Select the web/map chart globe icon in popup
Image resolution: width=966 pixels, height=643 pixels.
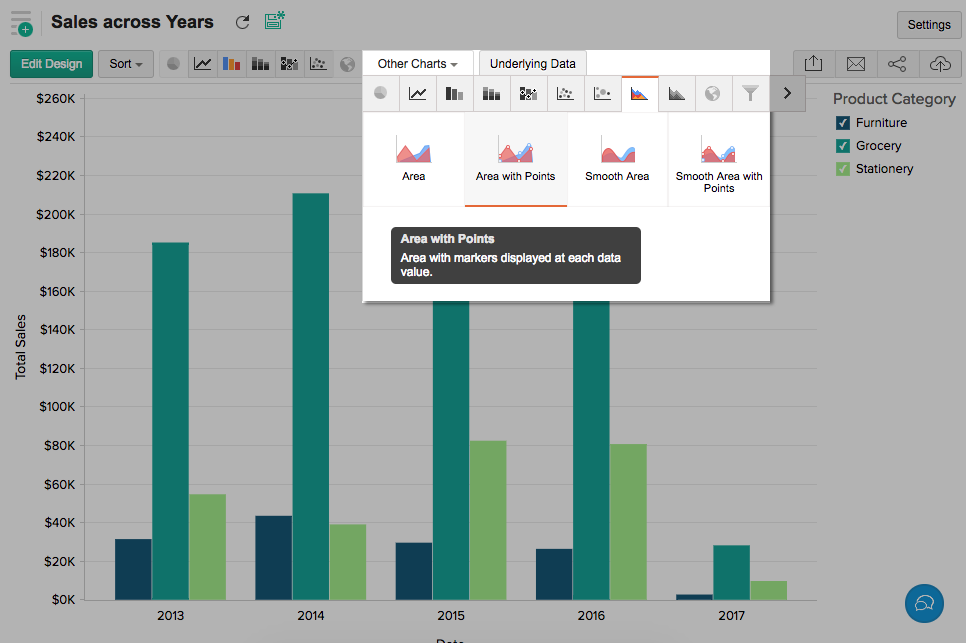point(712,94)
